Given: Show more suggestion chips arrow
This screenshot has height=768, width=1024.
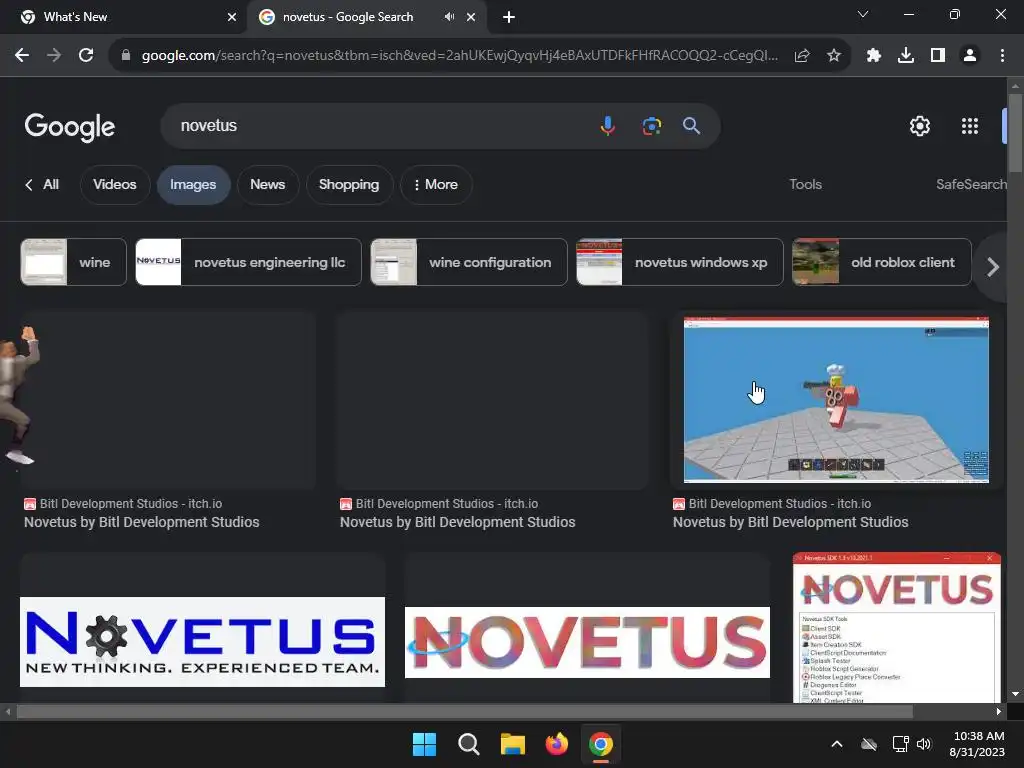Looking at the screenshot, I should [x=993, y=266].
